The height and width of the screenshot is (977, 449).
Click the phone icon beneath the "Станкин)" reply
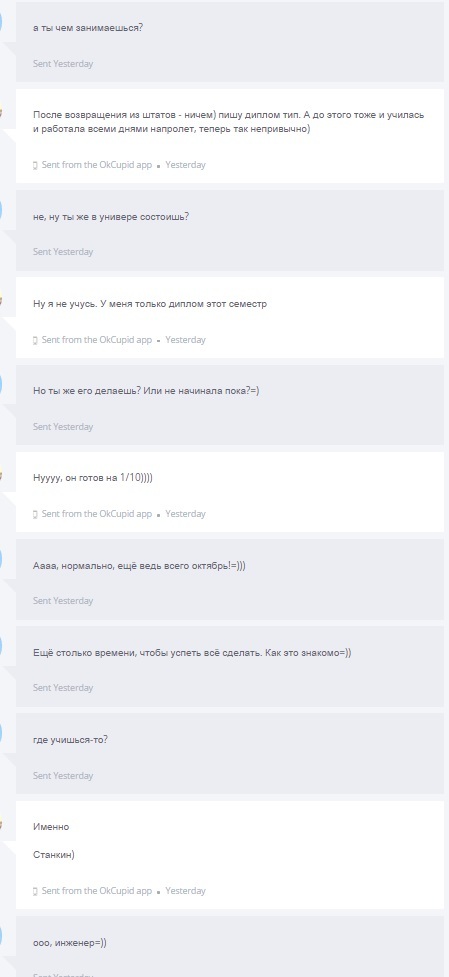pyautogui.click(x=35, y=891)
